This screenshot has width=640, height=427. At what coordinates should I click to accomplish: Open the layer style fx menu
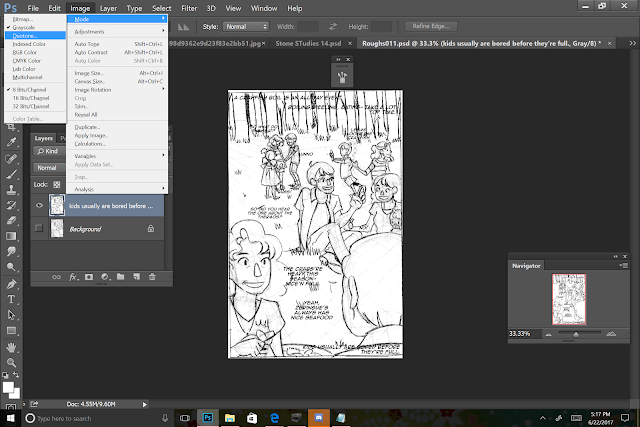click(x=73, y=277)
